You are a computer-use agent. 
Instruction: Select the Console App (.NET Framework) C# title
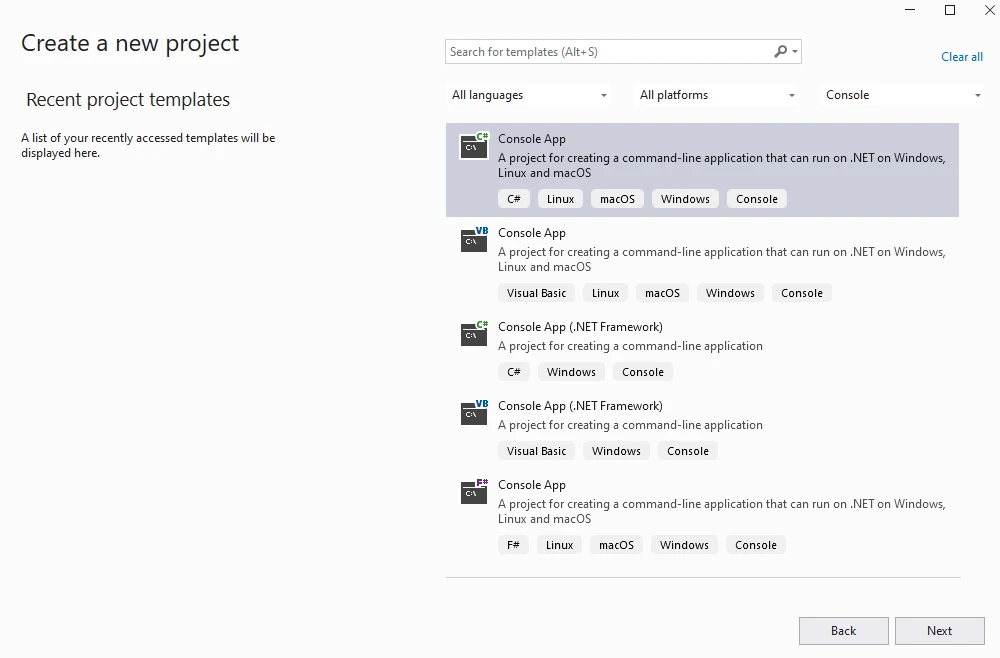point(580,327)
